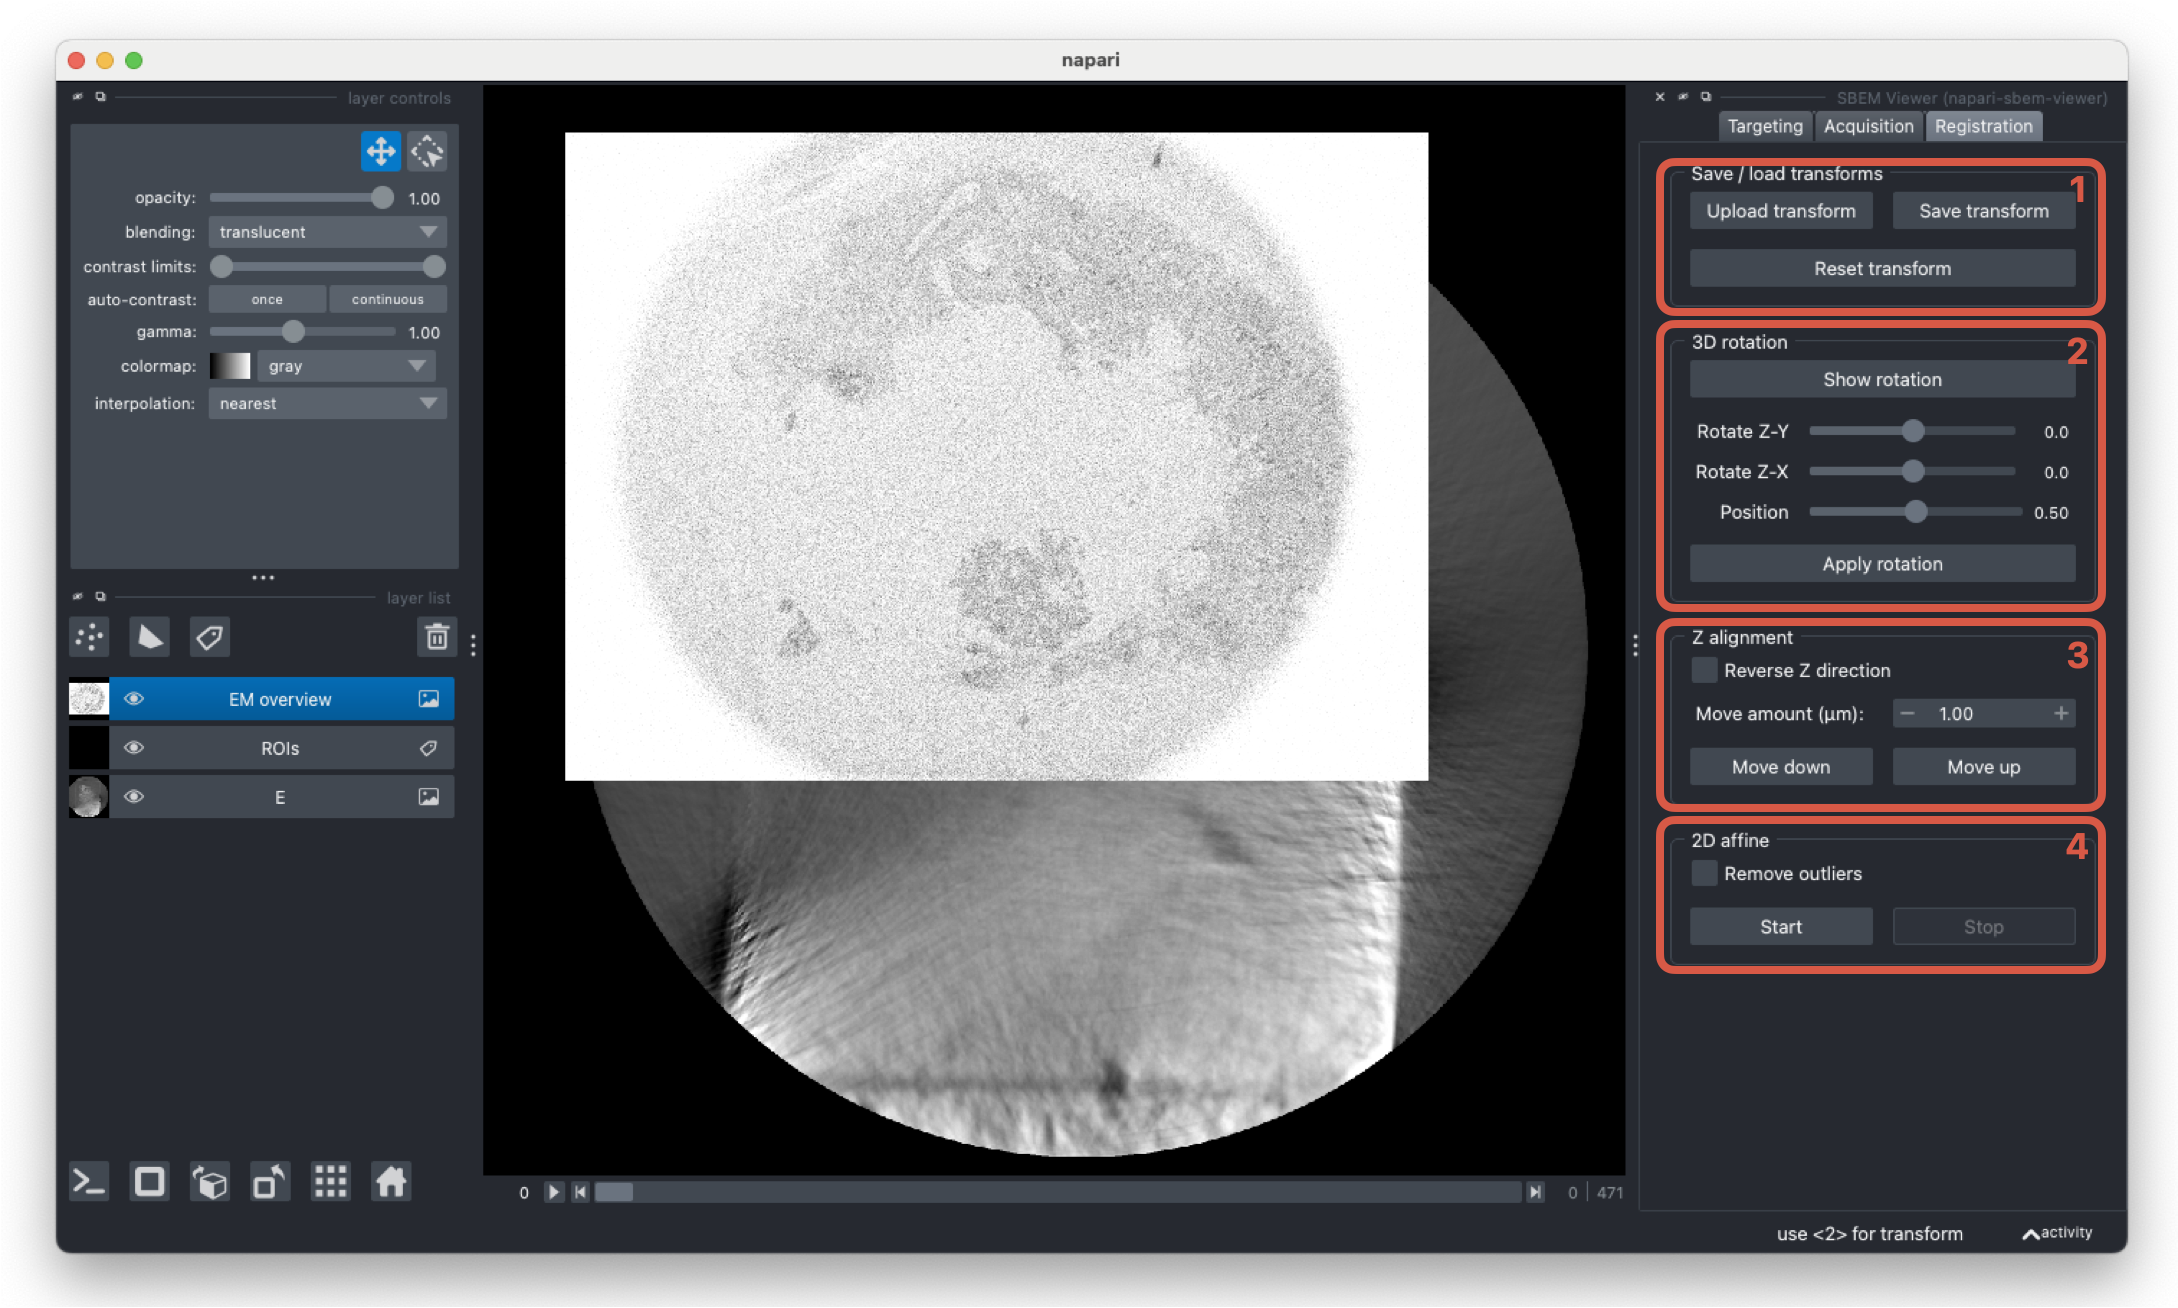
Task: Create a new labels layer
Action: (209, 637)
